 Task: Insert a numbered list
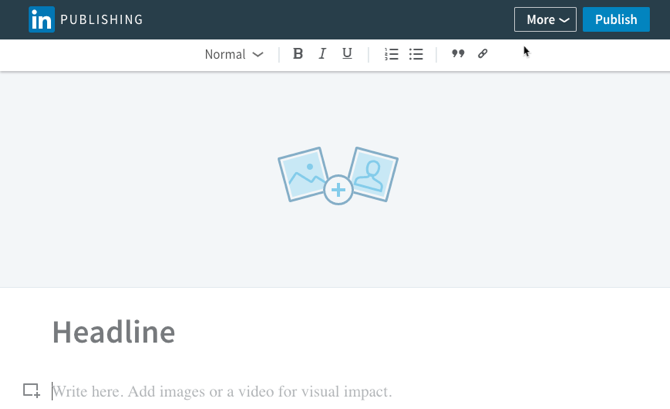pos(391,54)
